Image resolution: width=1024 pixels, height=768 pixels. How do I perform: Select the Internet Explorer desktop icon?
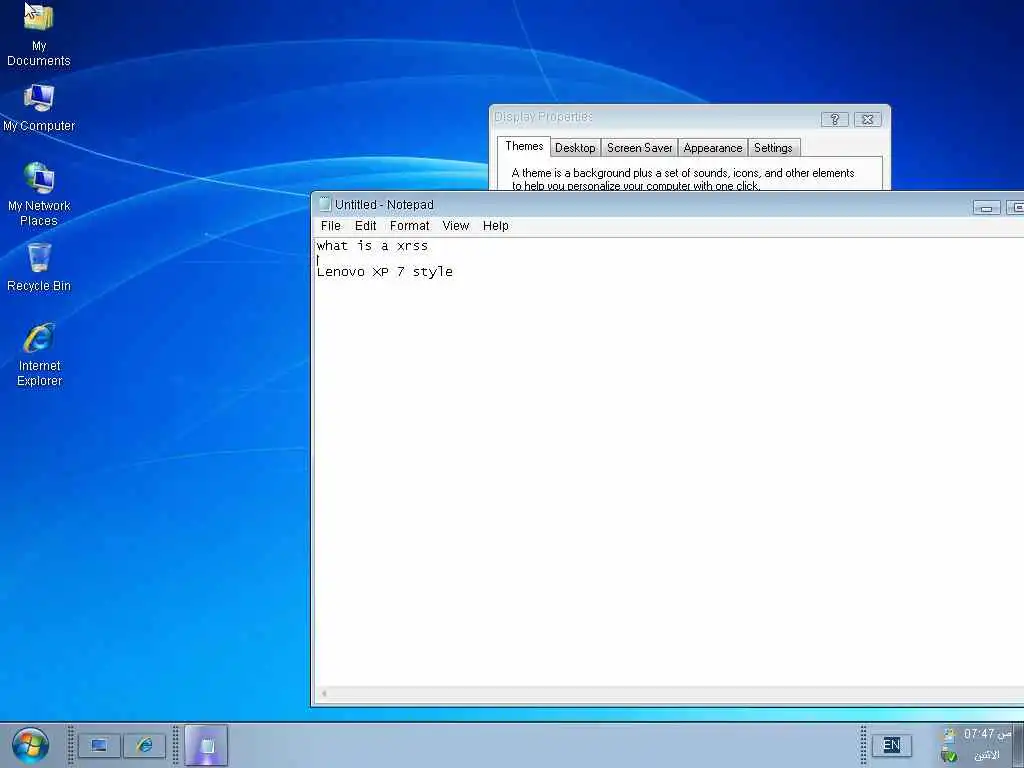pyautogui.click(x=39, y=355)
